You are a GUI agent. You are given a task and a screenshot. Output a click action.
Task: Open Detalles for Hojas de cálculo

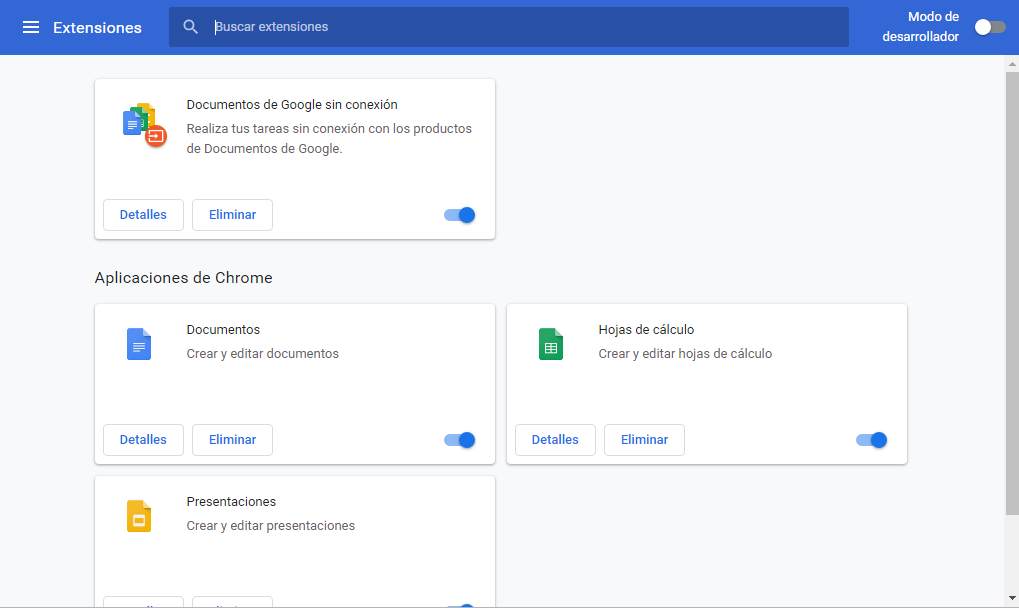pos(555,440)
